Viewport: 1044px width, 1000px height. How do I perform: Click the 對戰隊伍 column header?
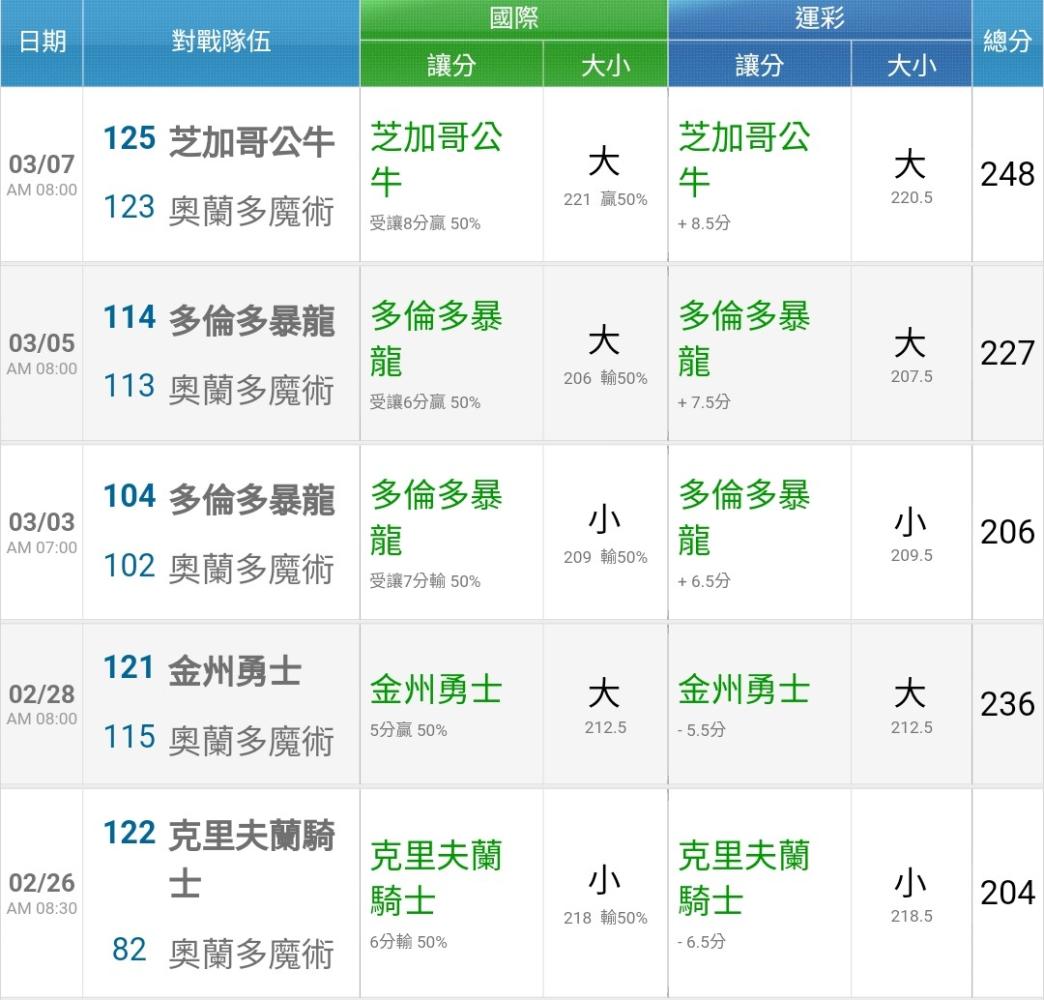[221, 42]
